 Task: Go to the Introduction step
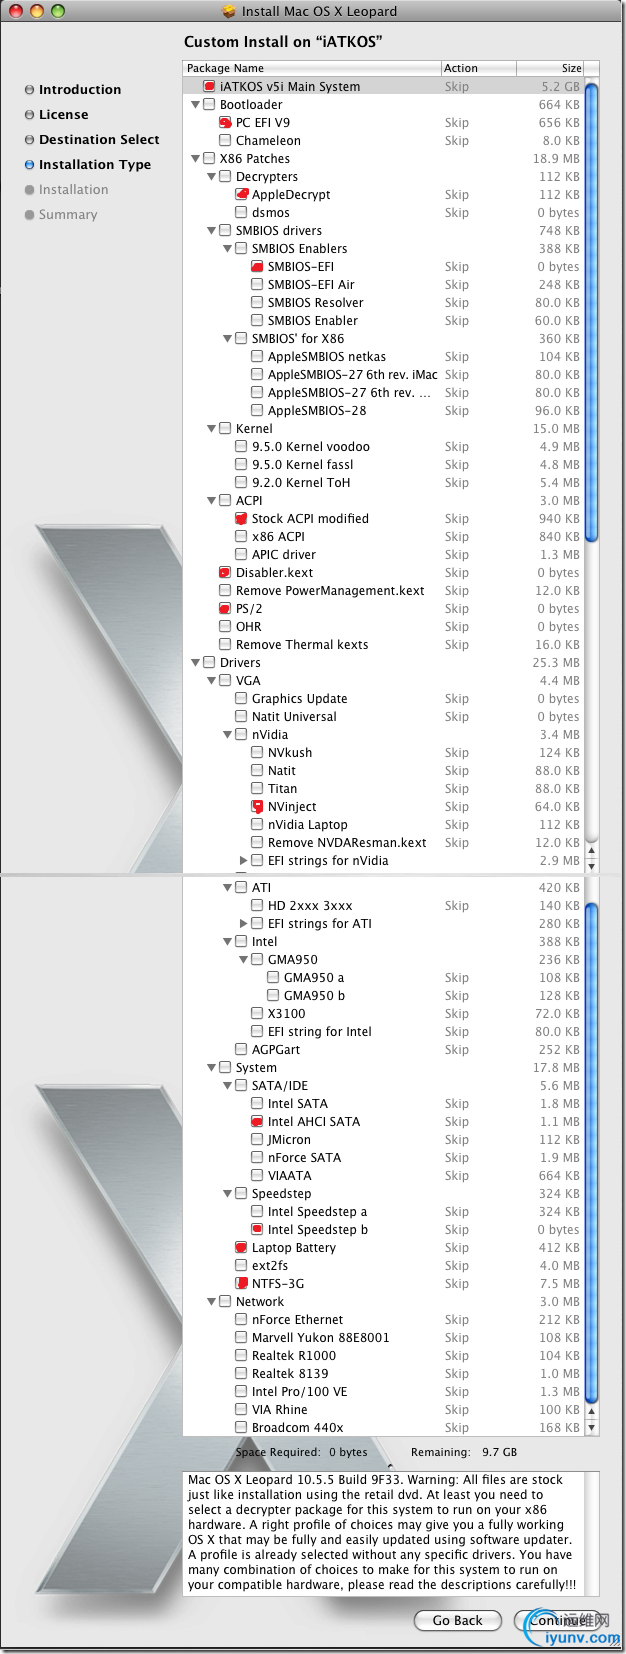pyautogui.click(x=80, y=90)
